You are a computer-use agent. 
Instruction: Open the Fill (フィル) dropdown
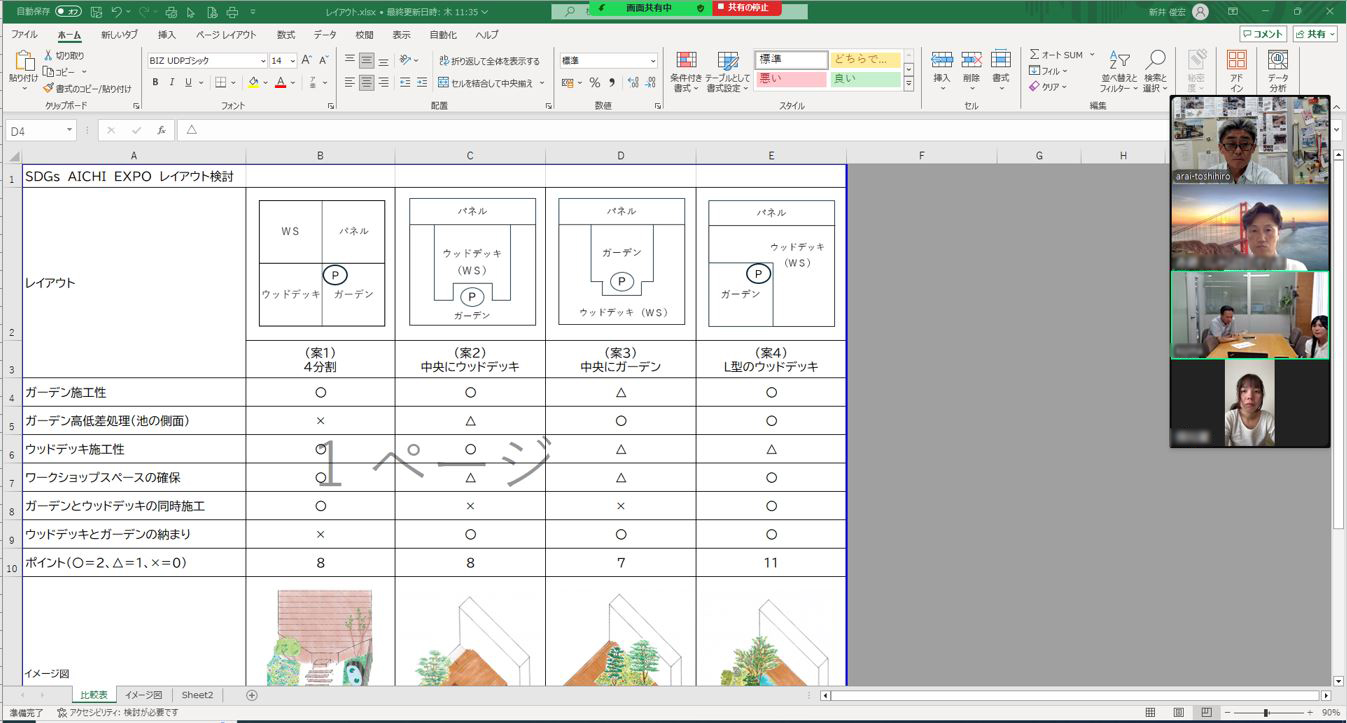[1048, 71]
